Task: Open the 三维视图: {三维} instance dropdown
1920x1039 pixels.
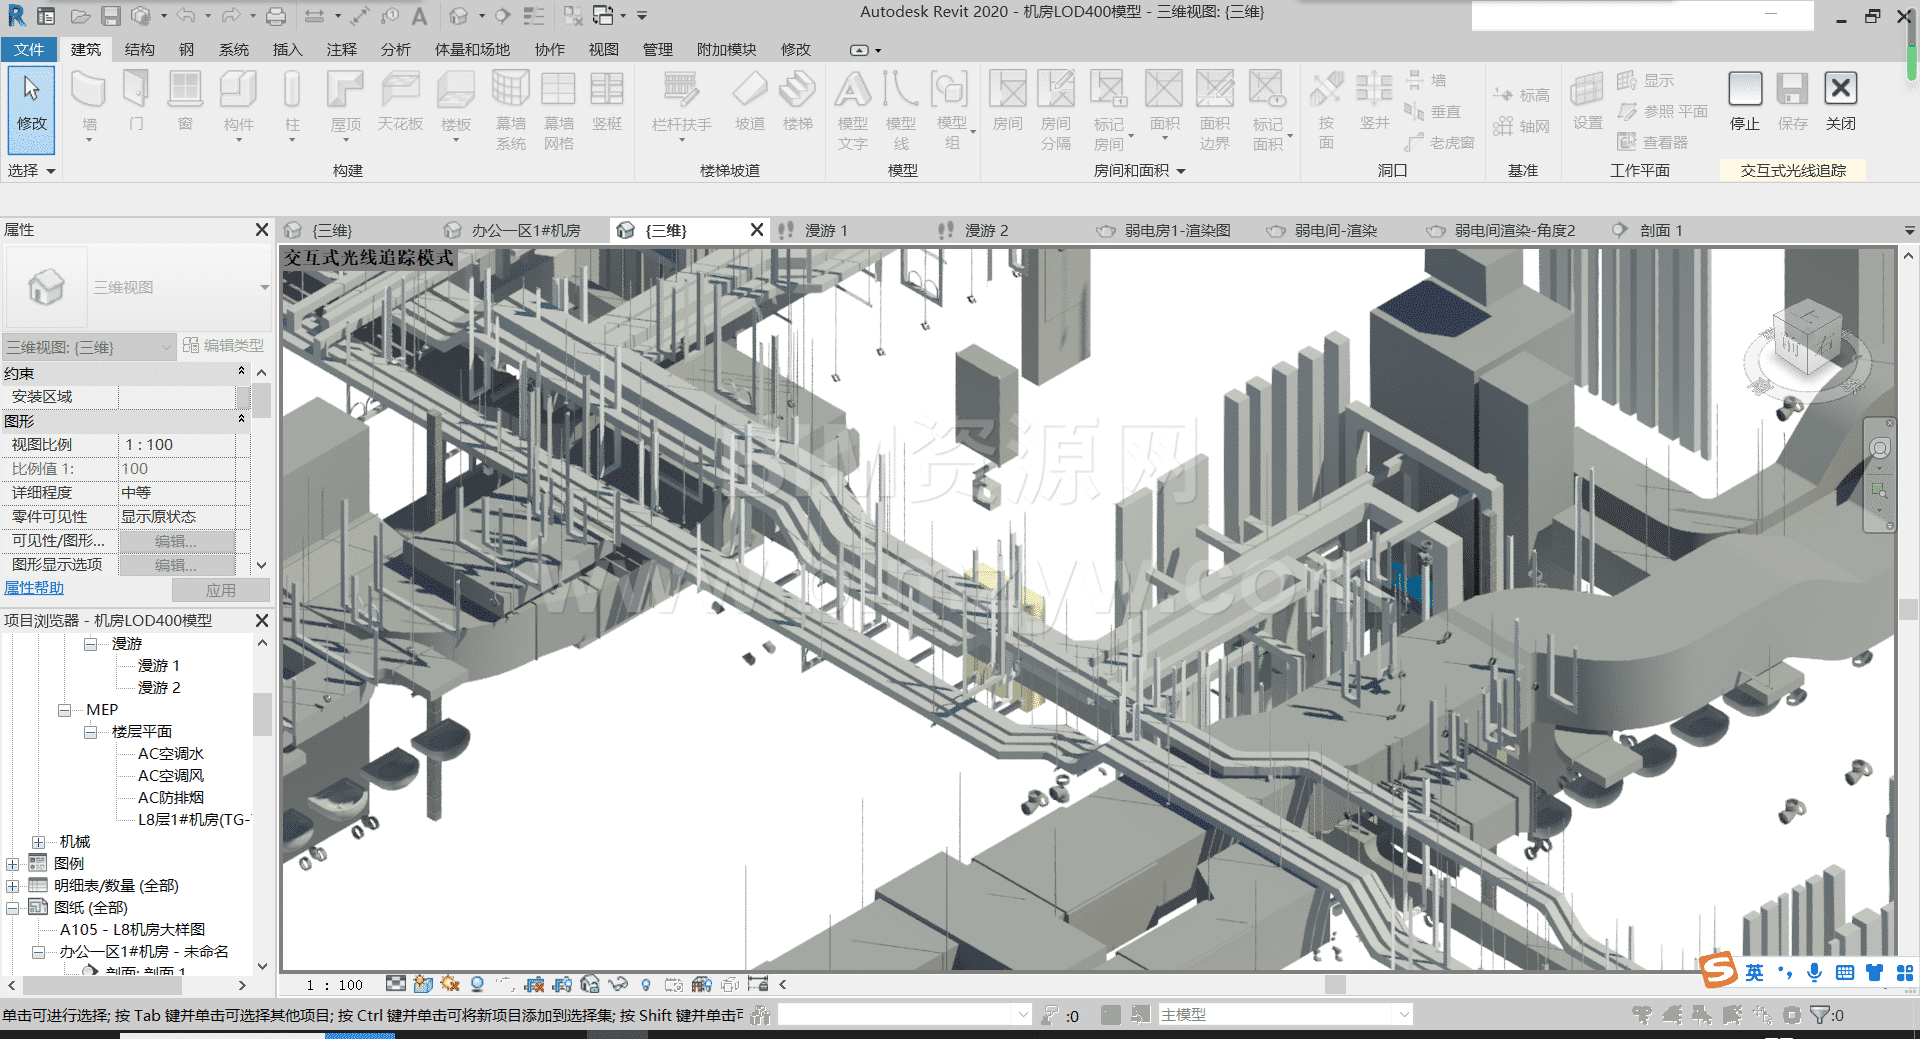Action: (89, 347)
